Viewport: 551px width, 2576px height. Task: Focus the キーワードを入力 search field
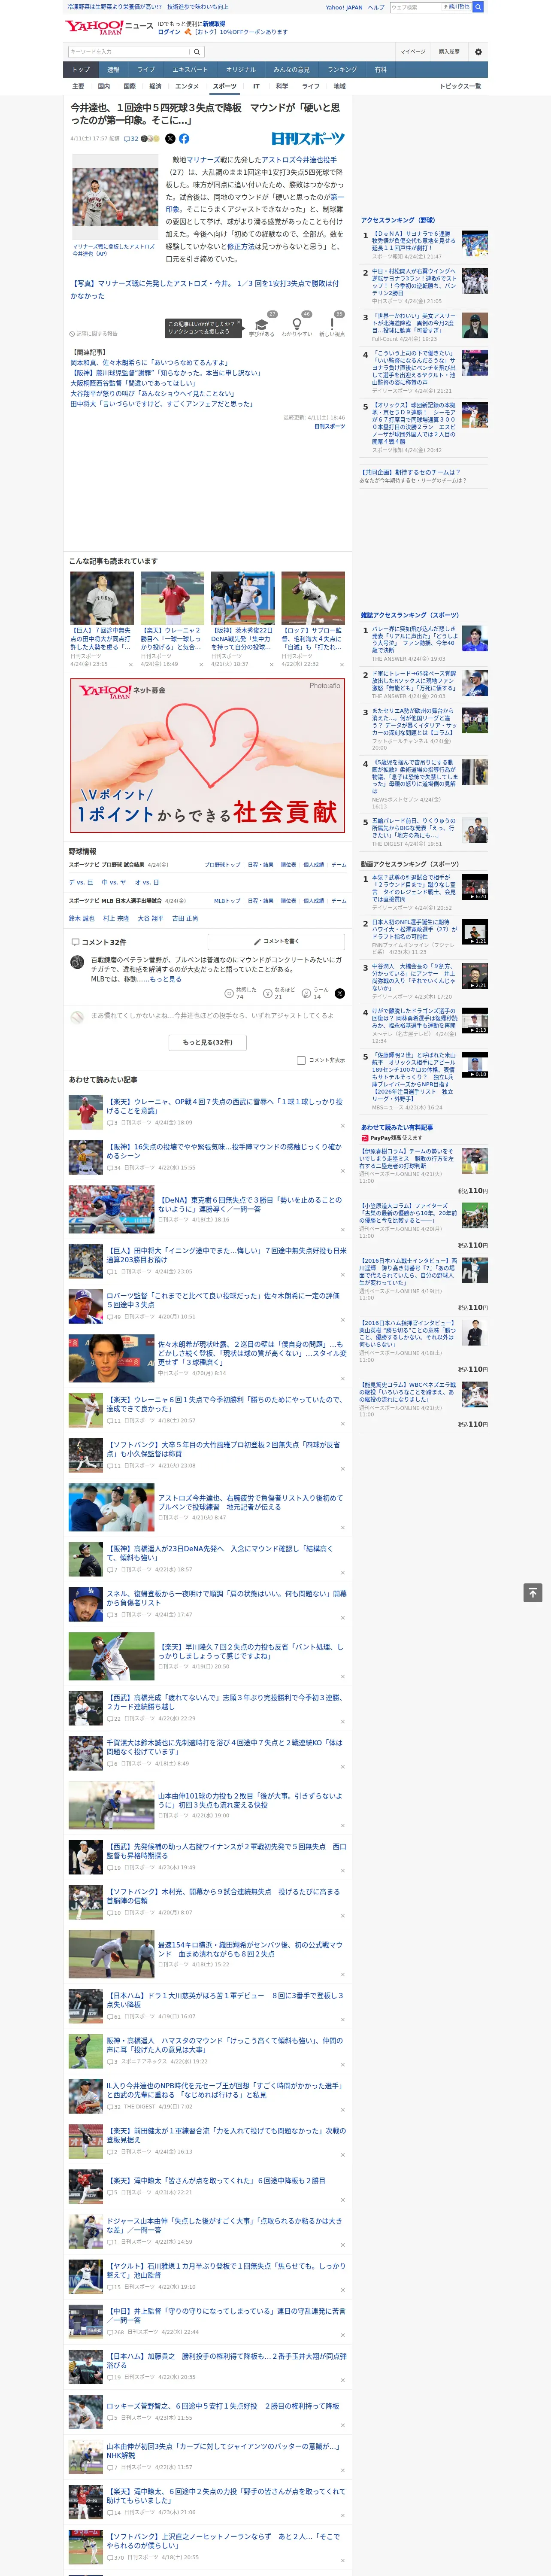tap(129, 52)
